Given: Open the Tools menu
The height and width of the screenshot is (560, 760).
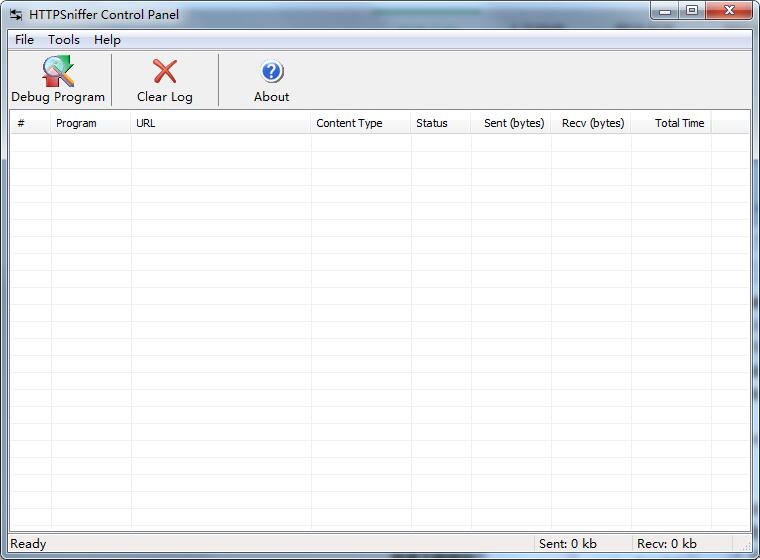Looking at the screenshot, I should [x=64, y=40].
